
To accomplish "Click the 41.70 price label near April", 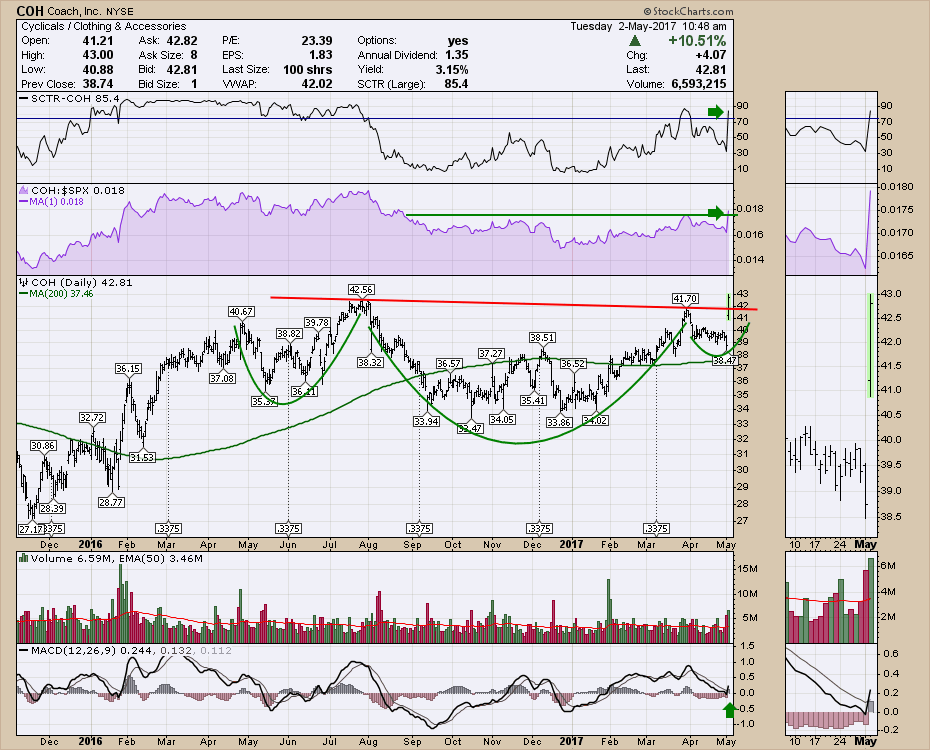I will [685, 298].
